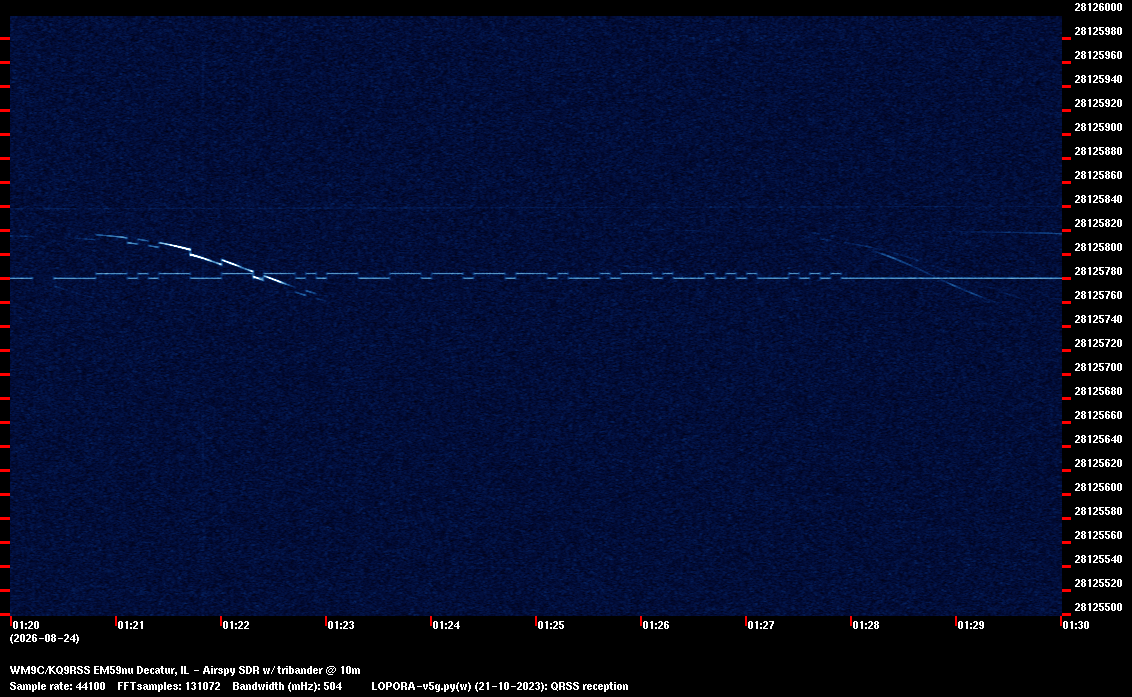Click the 01:29 time label
Image resolution: width=1132 pixels, height=697 pixels.
tap(971, 625)
